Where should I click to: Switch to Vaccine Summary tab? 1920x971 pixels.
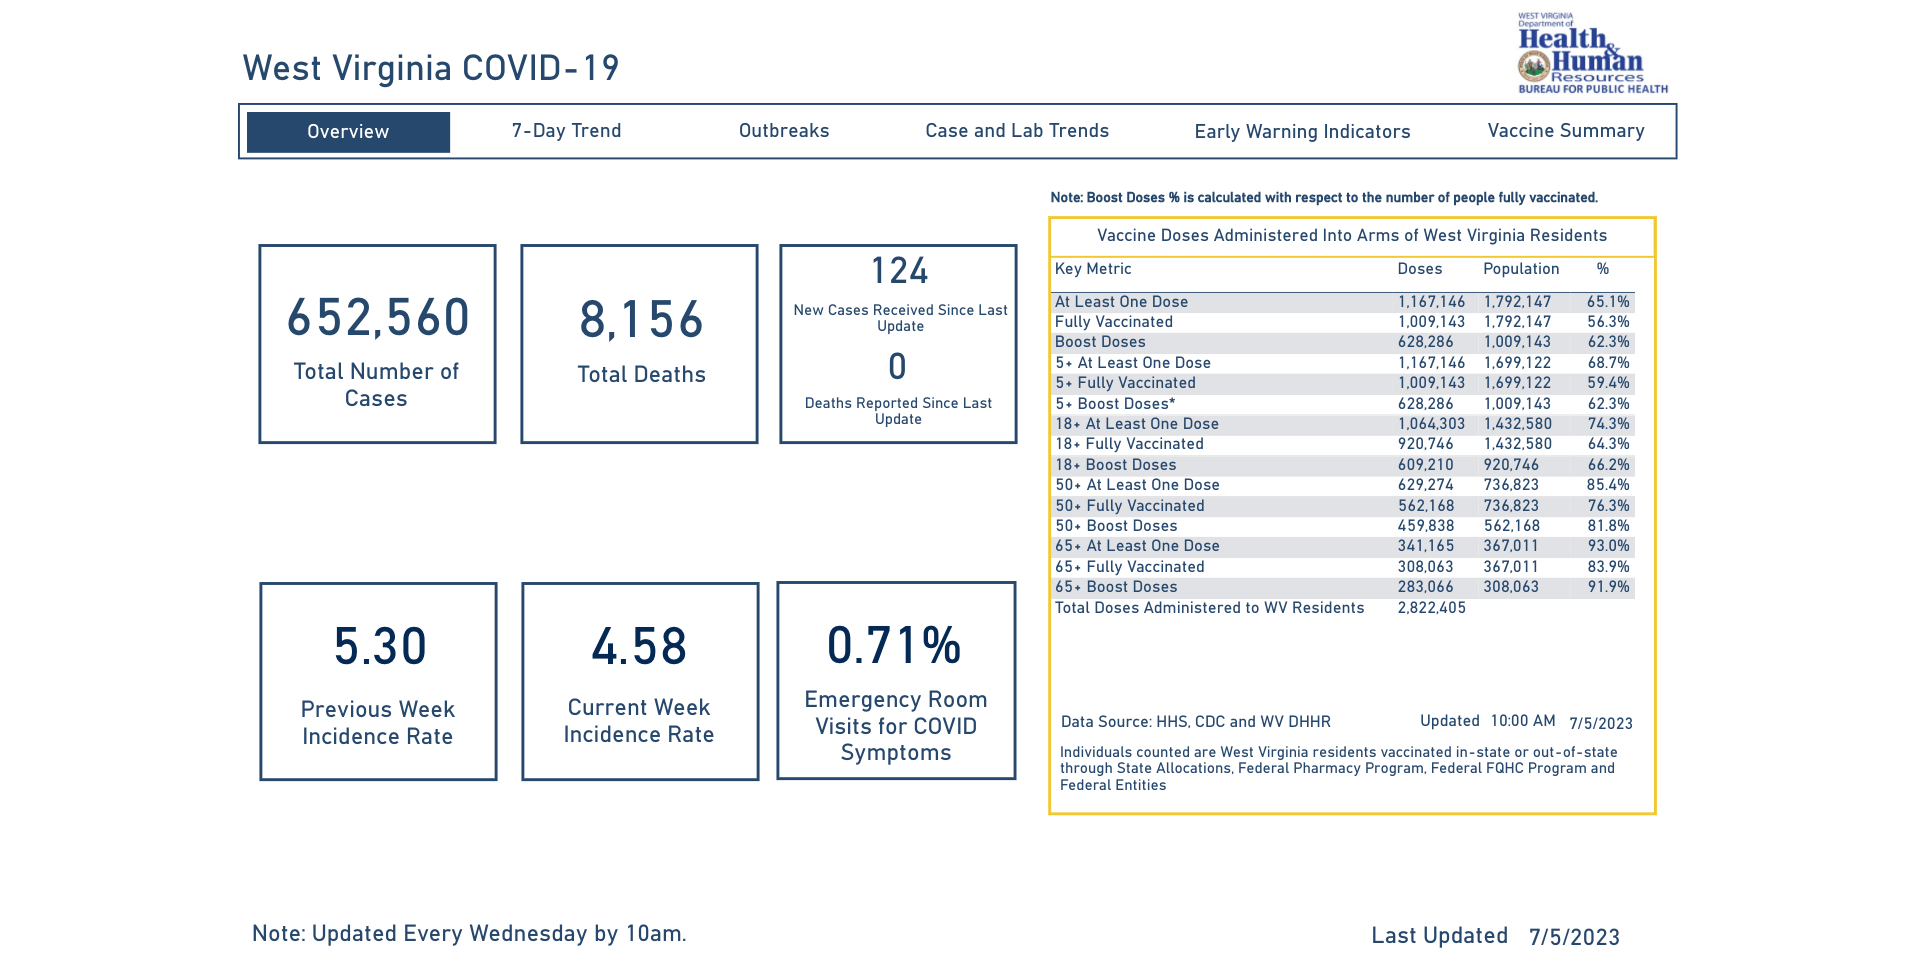(x=1566, y=131)
